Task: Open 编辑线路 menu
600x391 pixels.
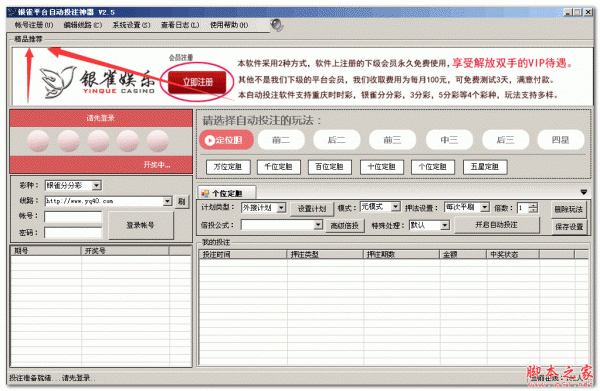Action: tap(83, 25)
